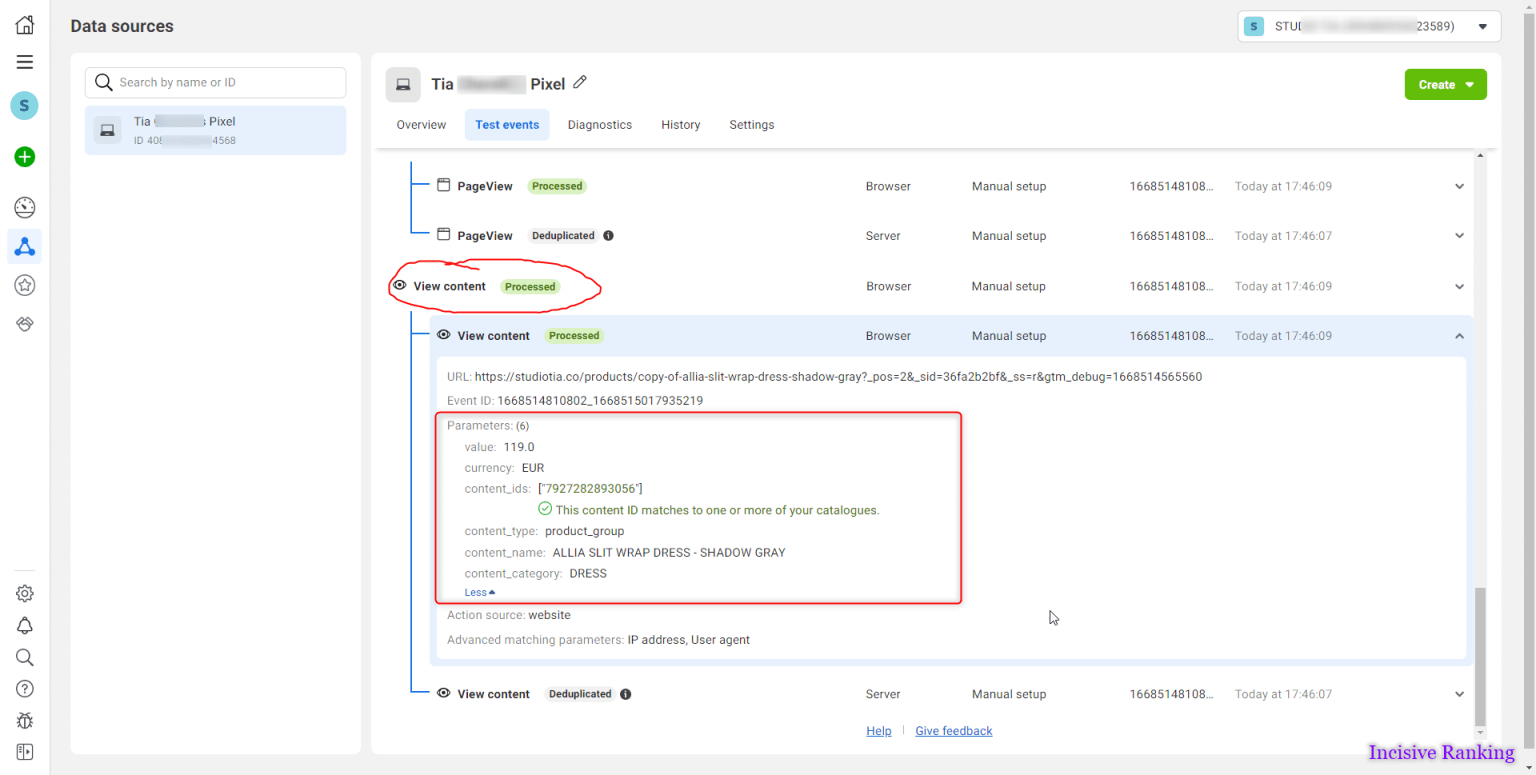Image resolution: width=1536 pixels, height=775 pixels.
Task: Click green check icon under content_ids
Action: pos(545,509)
